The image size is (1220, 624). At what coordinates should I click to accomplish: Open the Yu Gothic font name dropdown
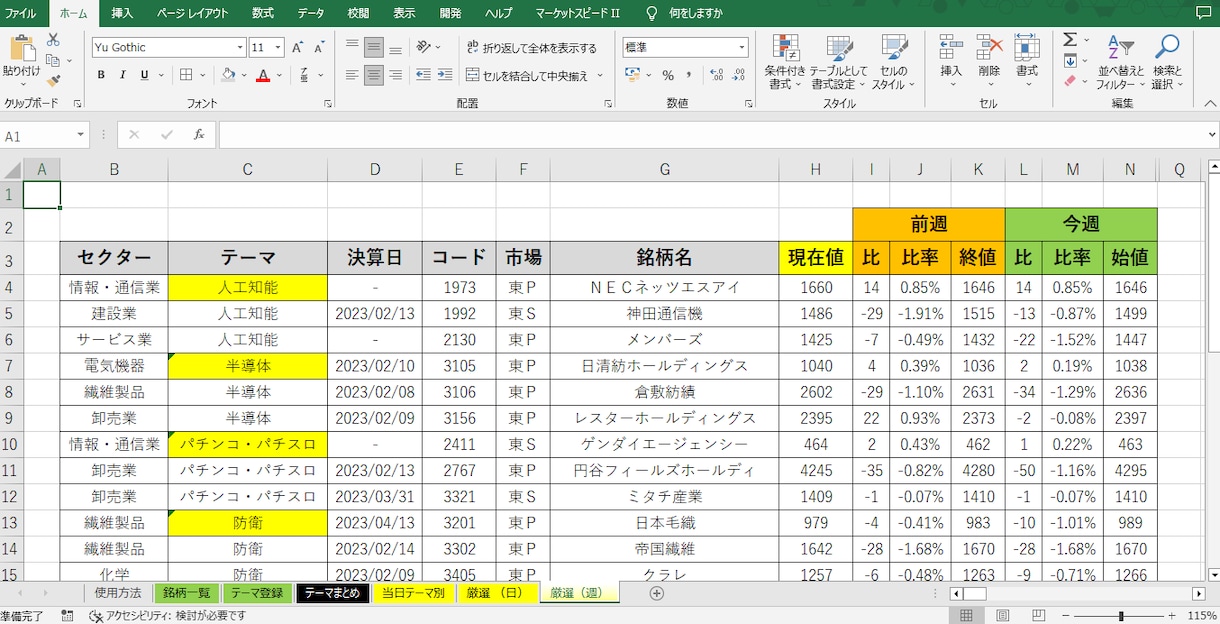click(240, 47)
